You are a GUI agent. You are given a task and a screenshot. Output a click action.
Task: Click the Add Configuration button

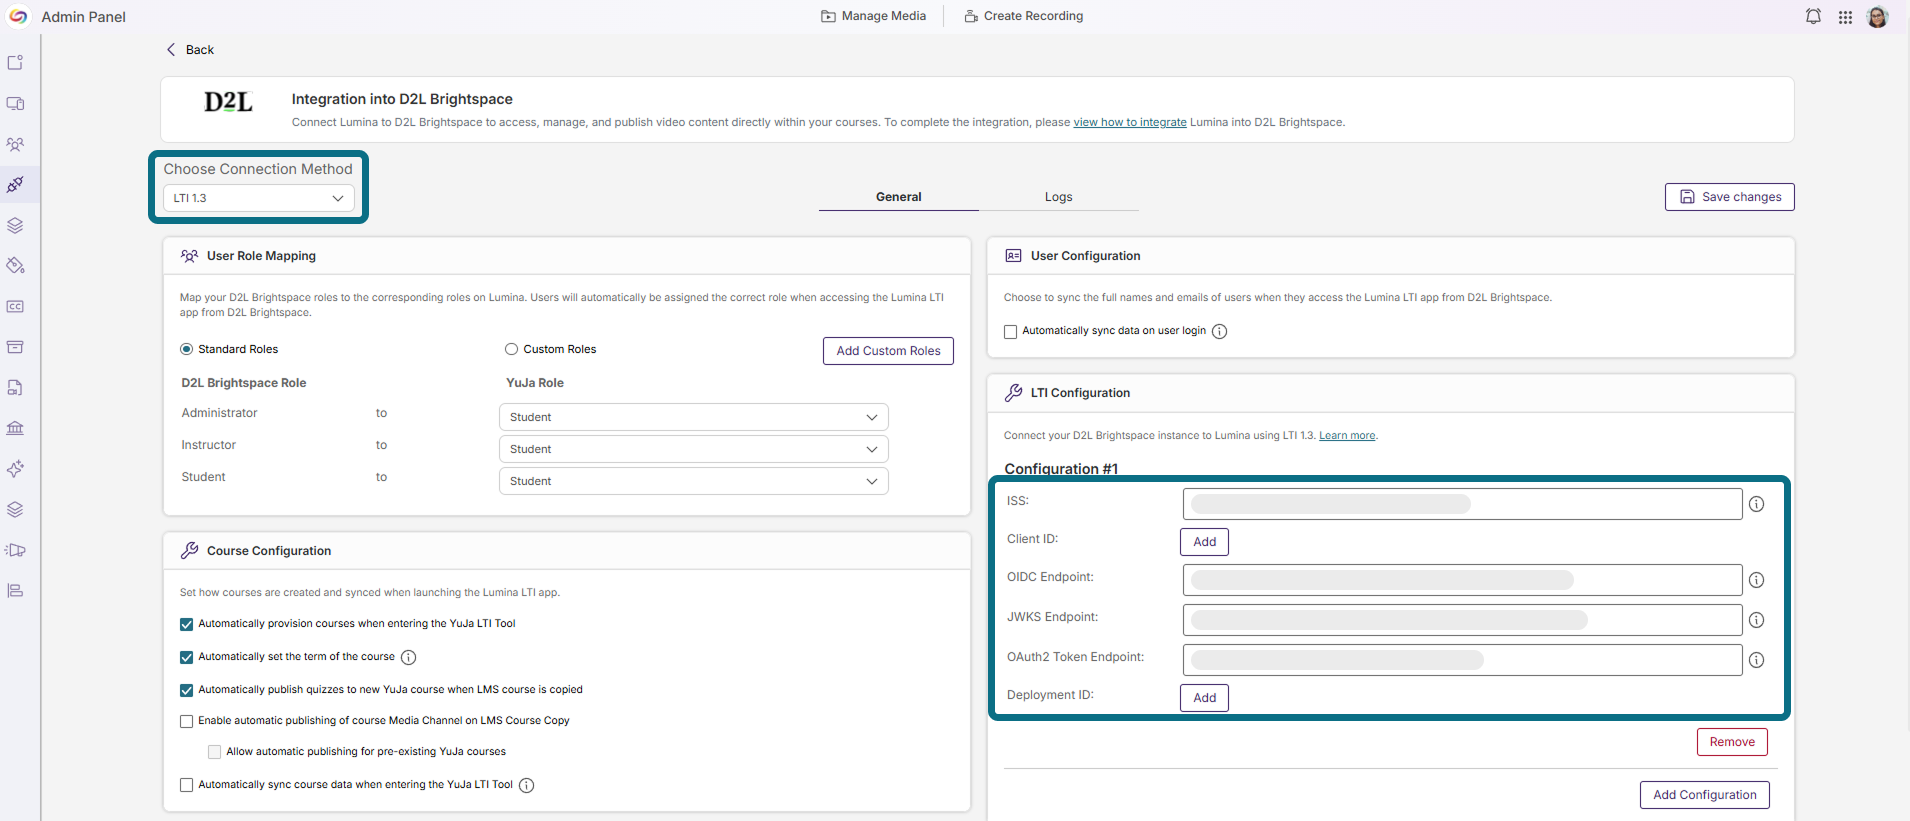1704,795
